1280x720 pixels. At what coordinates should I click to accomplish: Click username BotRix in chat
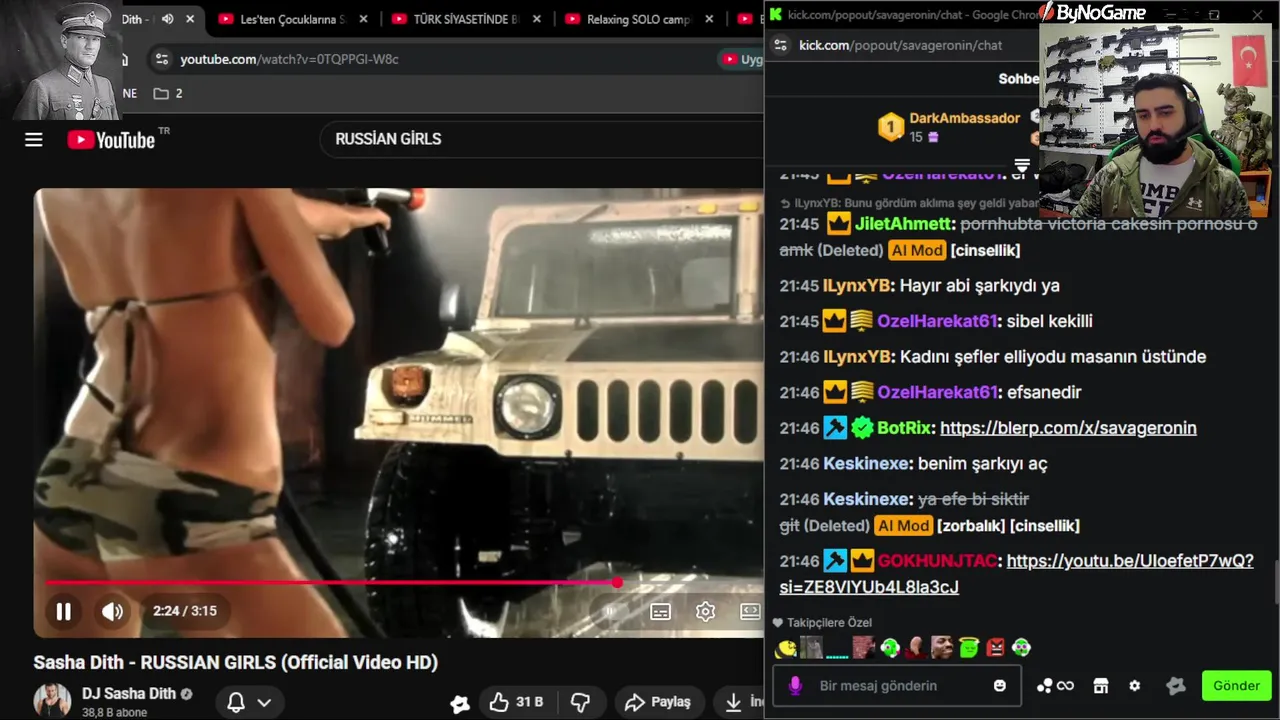point(904,428)
